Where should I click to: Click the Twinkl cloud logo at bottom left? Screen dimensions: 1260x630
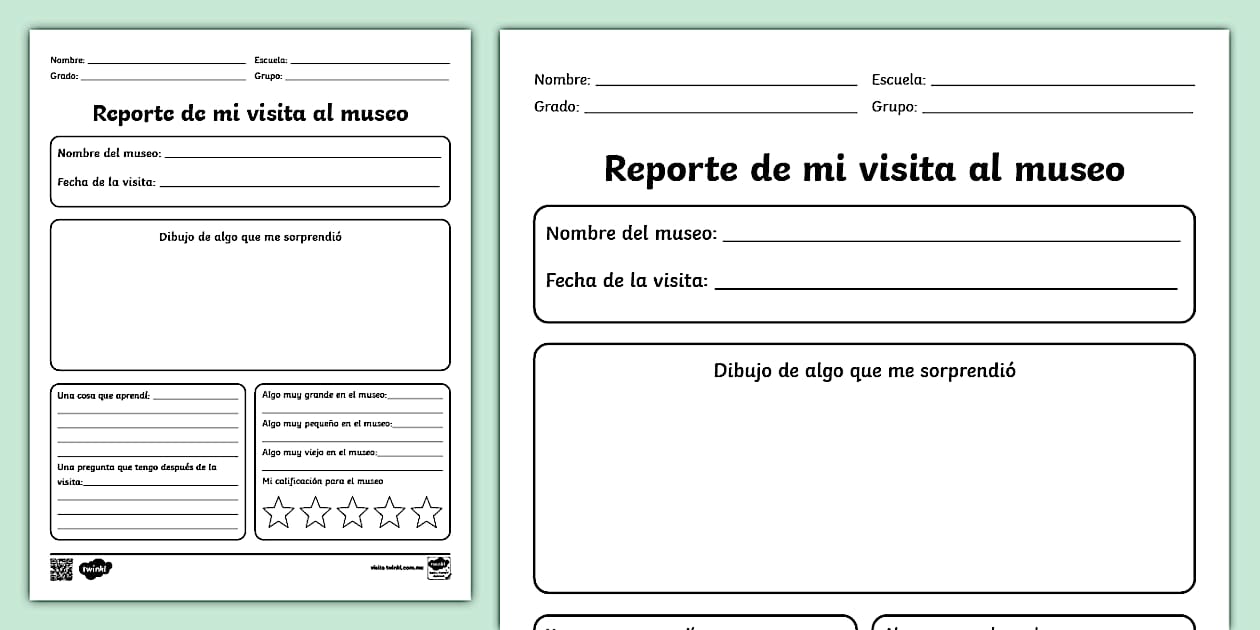point(97,568)
